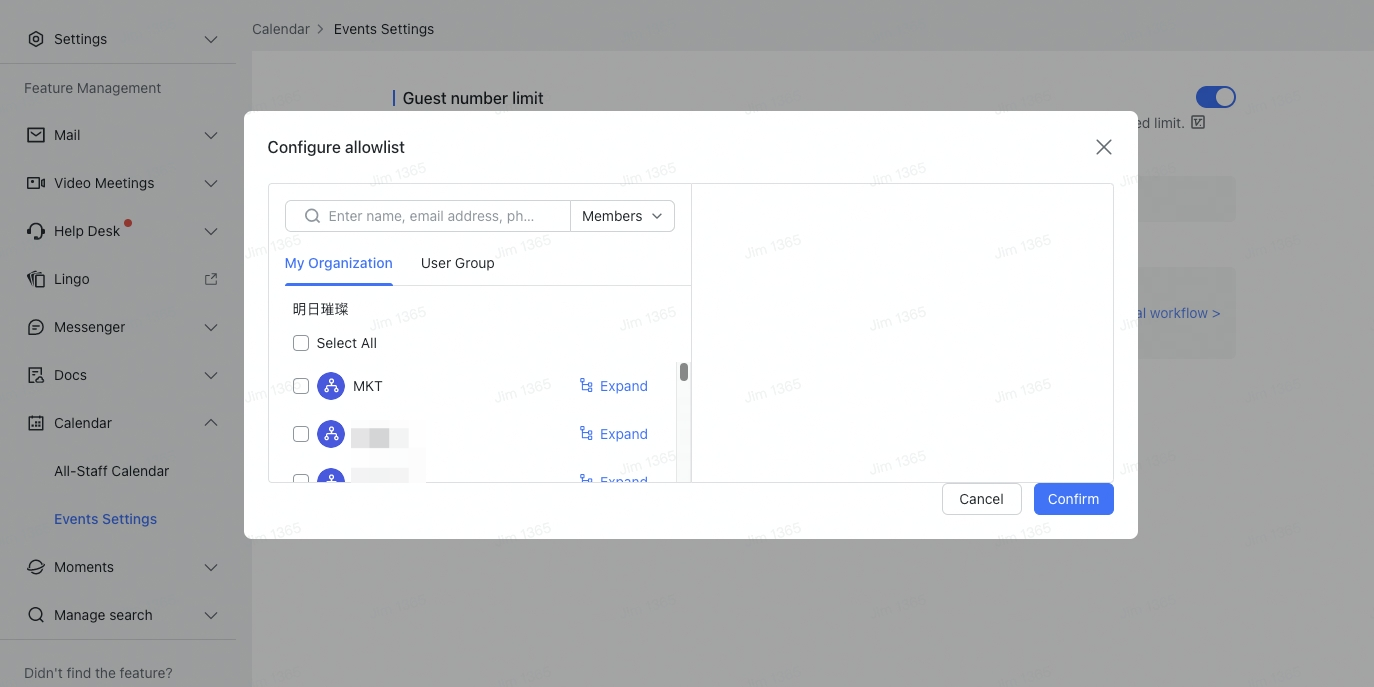The image size is (1374, 687).
Task: Click the Settings gear icon
Action: tap(37, 39)
